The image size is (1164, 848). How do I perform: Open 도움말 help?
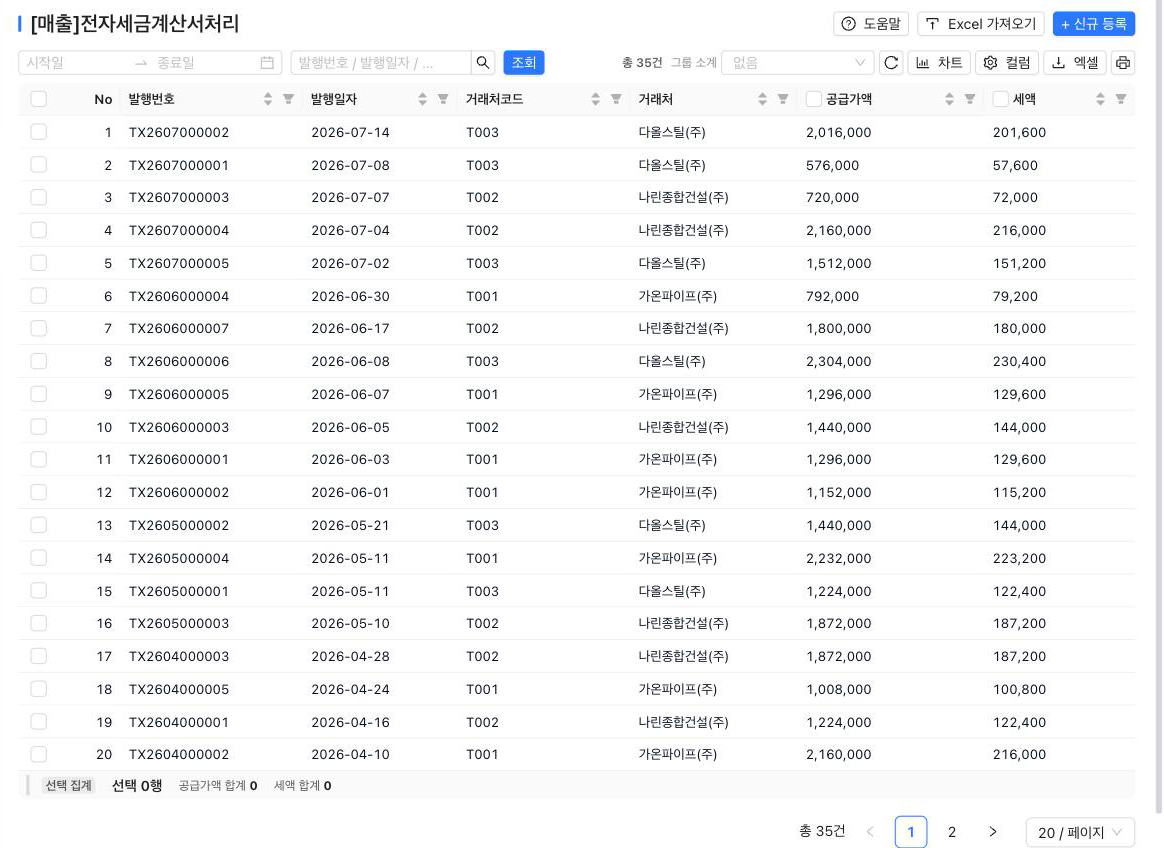coord(871,24)
